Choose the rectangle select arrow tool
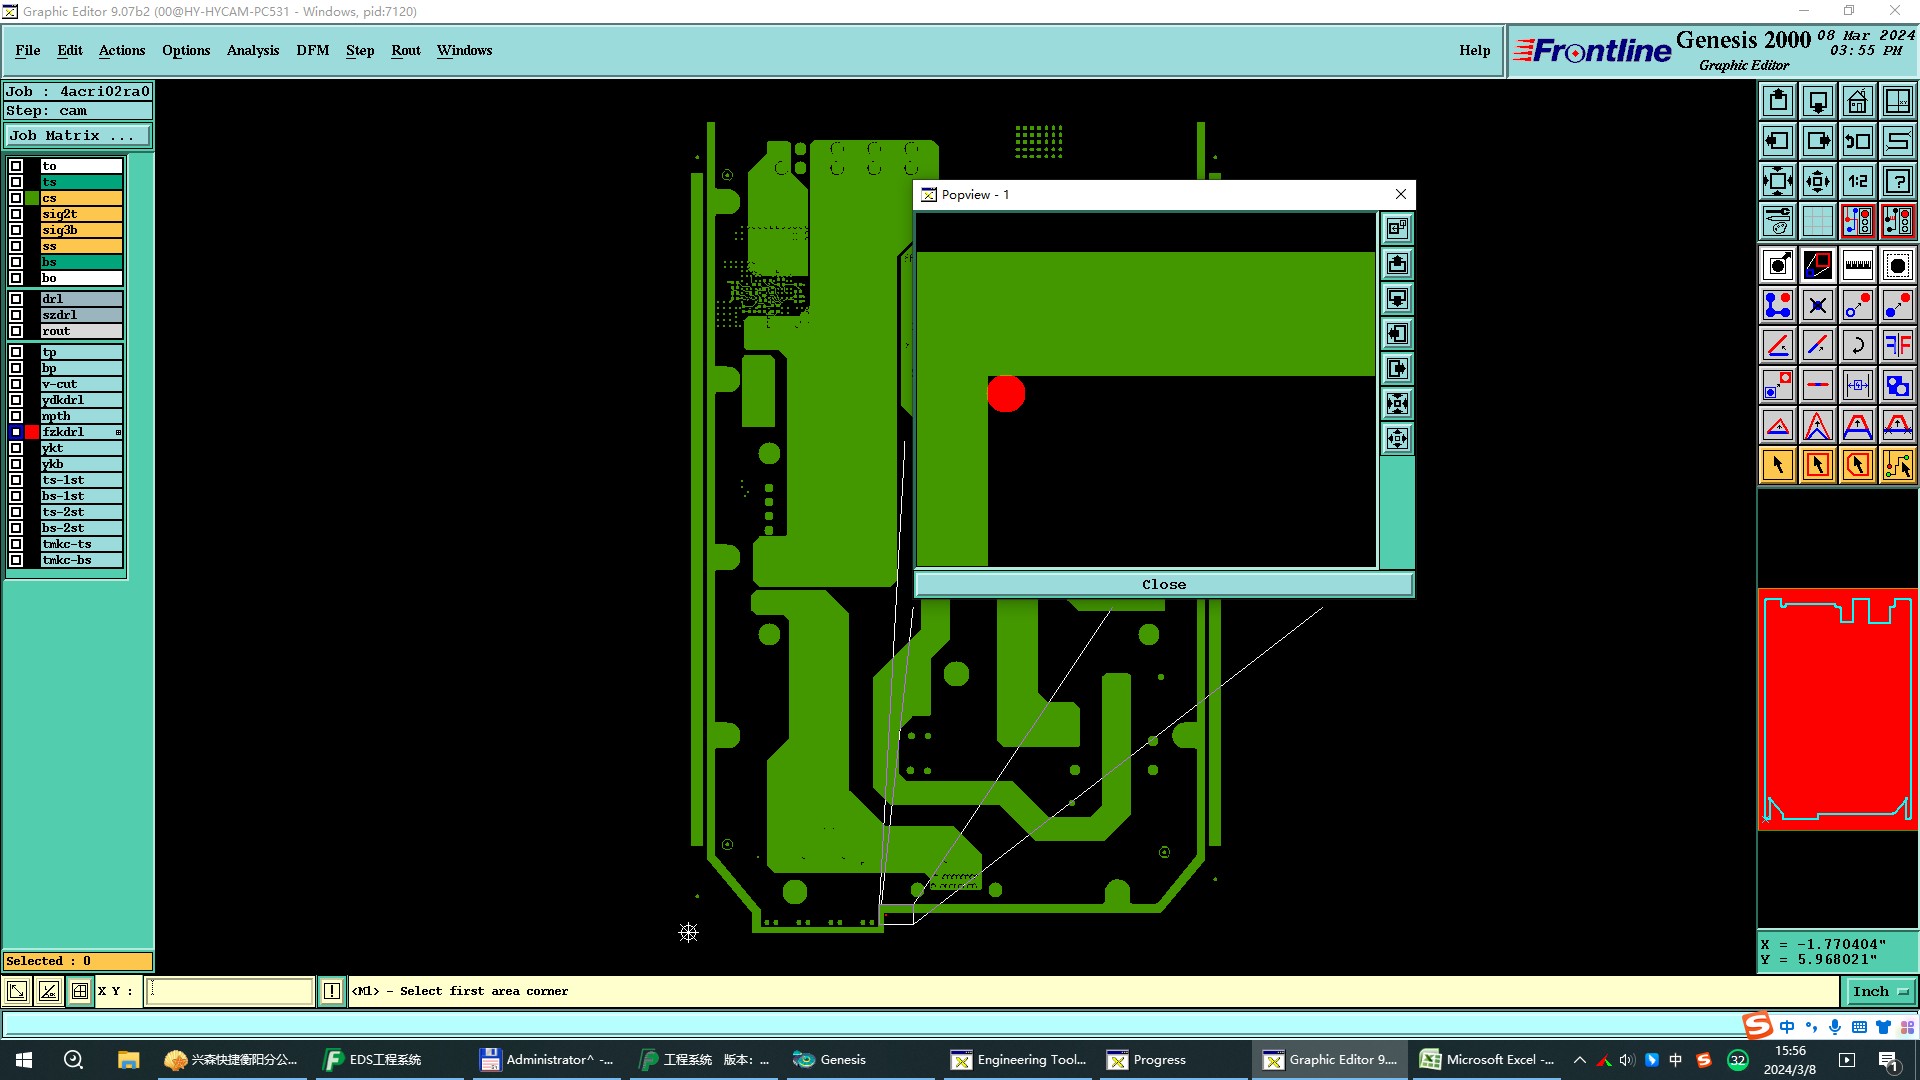Screen dimensions: 1920x1080 (1817, 465)
